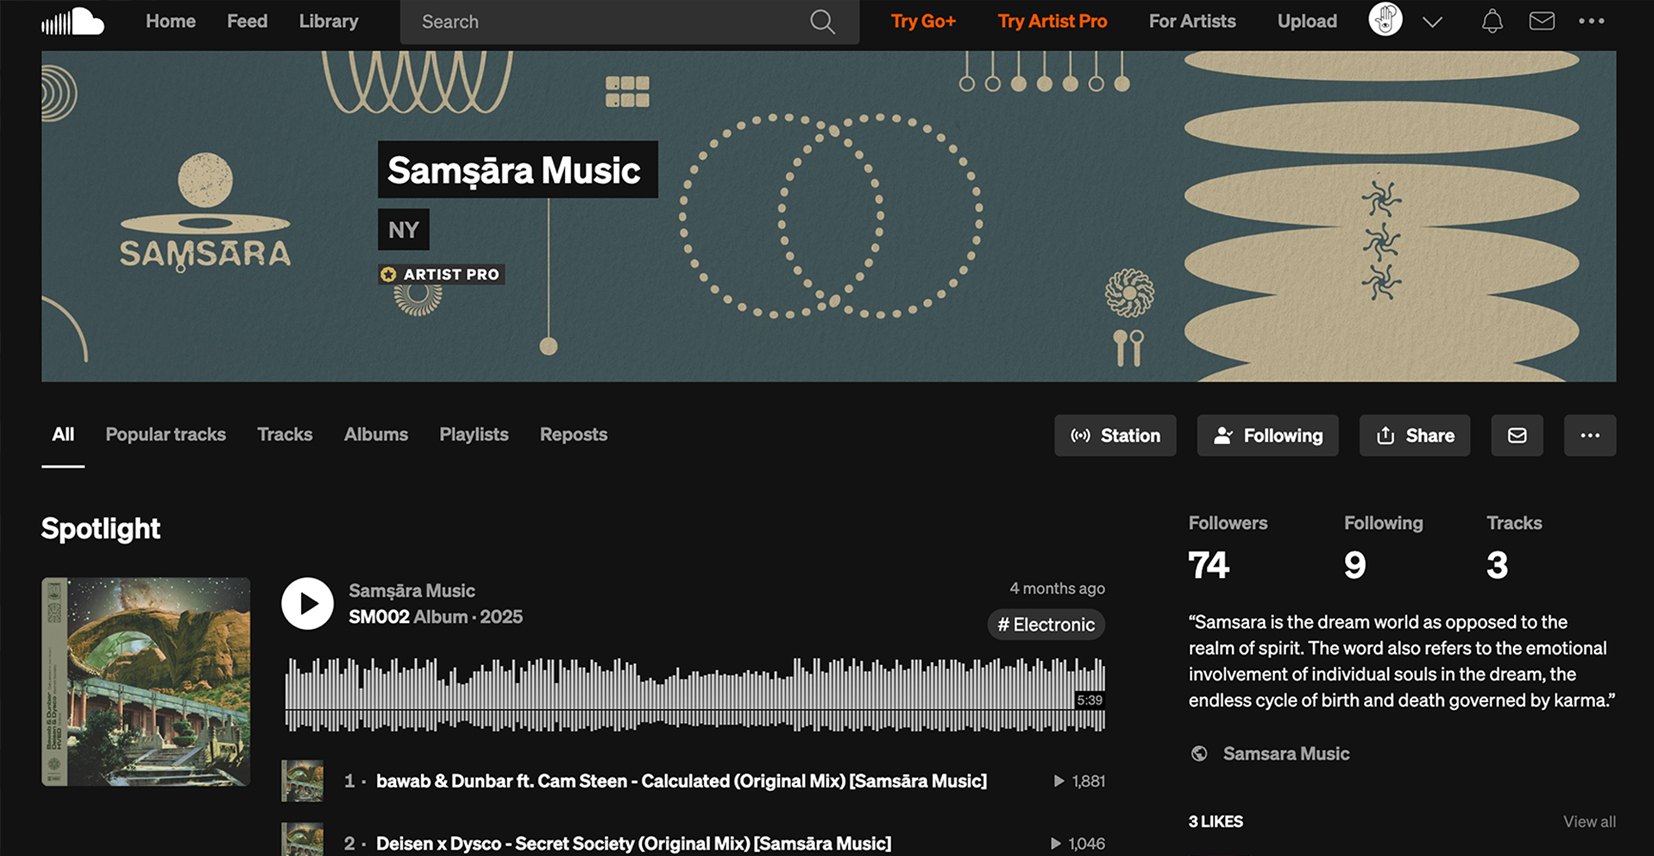Click the 1,881 play count
This screenshot has height=856, width=1654.
[1079, 781]
